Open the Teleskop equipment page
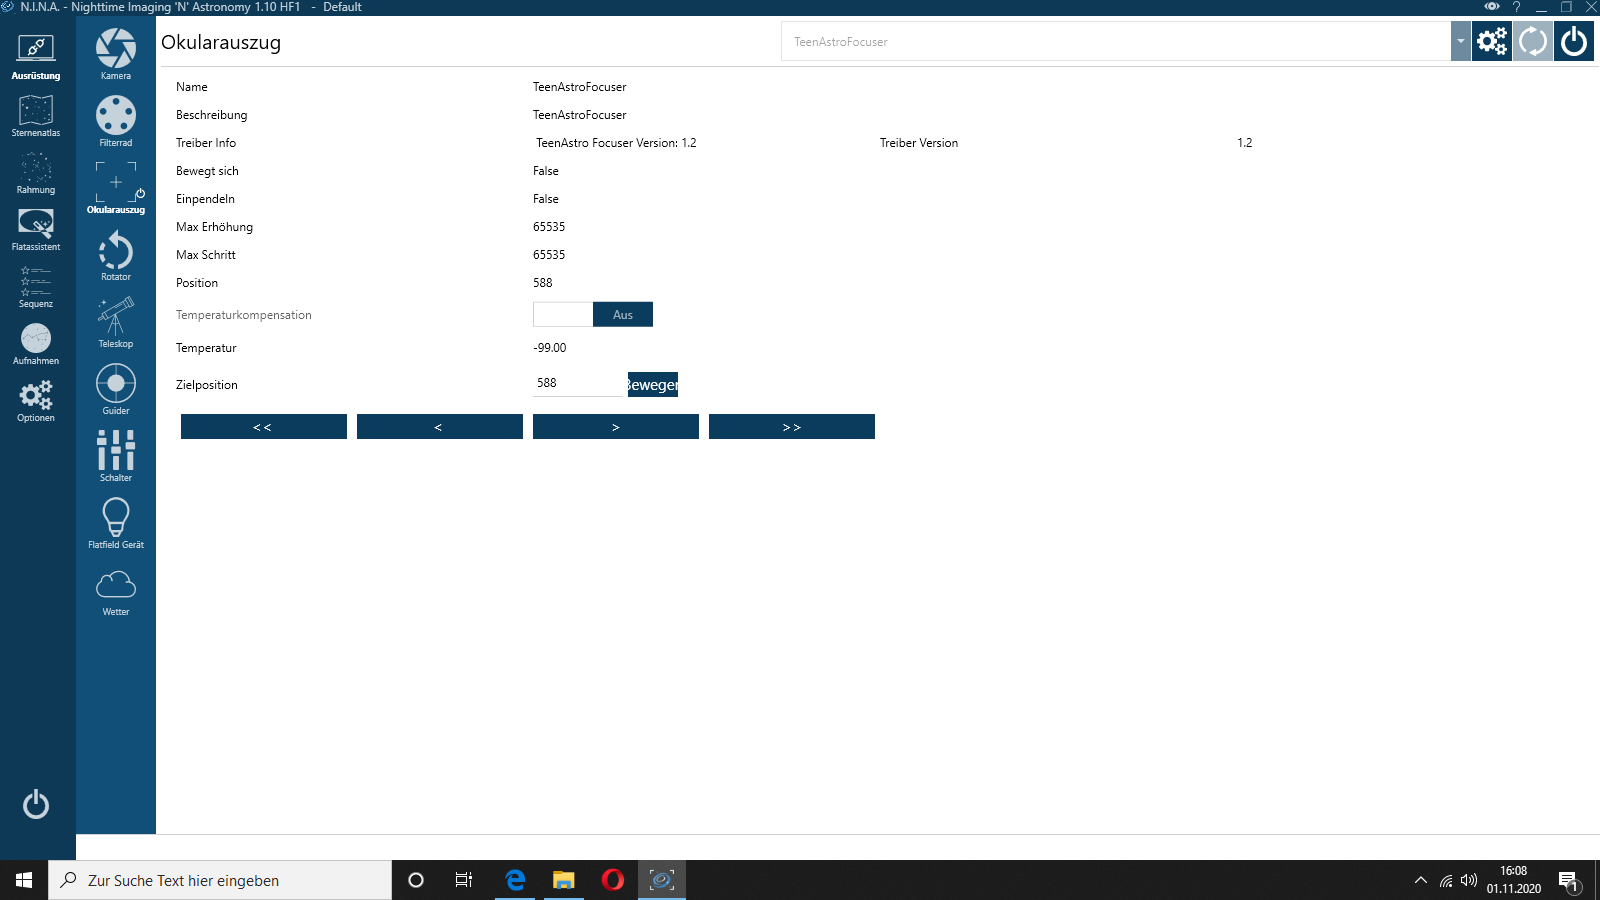 click(116, 322)
